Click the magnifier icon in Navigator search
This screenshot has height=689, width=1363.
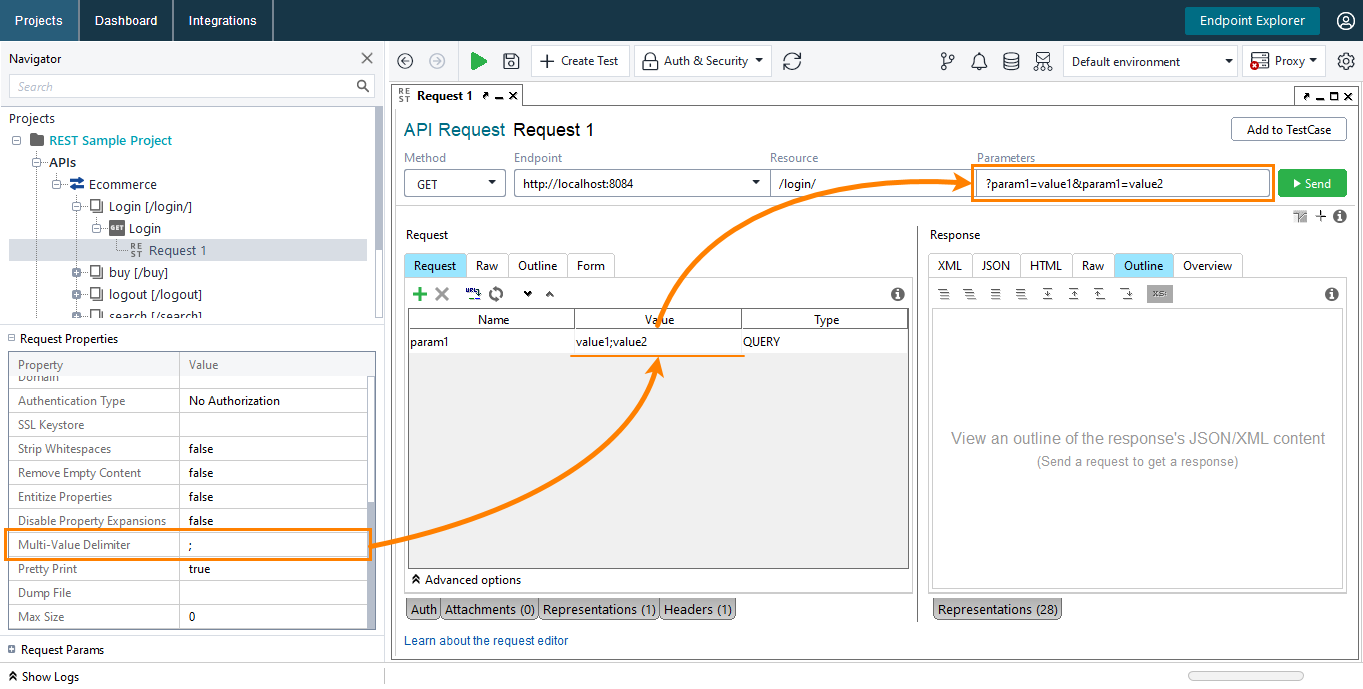coord(363,87)
